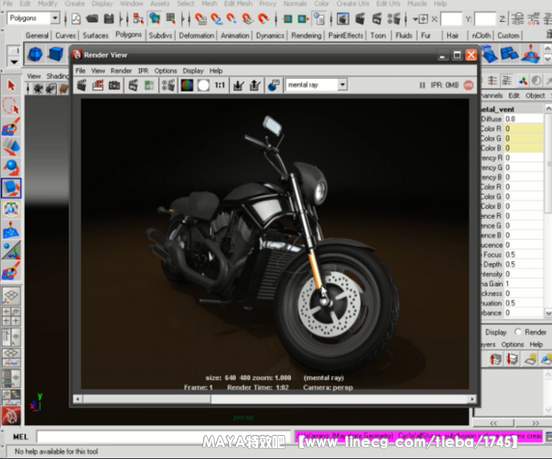This screenshot has height=459, width=552.
Task: Toggle 1:1 real size display
Action: click(220, 85)
